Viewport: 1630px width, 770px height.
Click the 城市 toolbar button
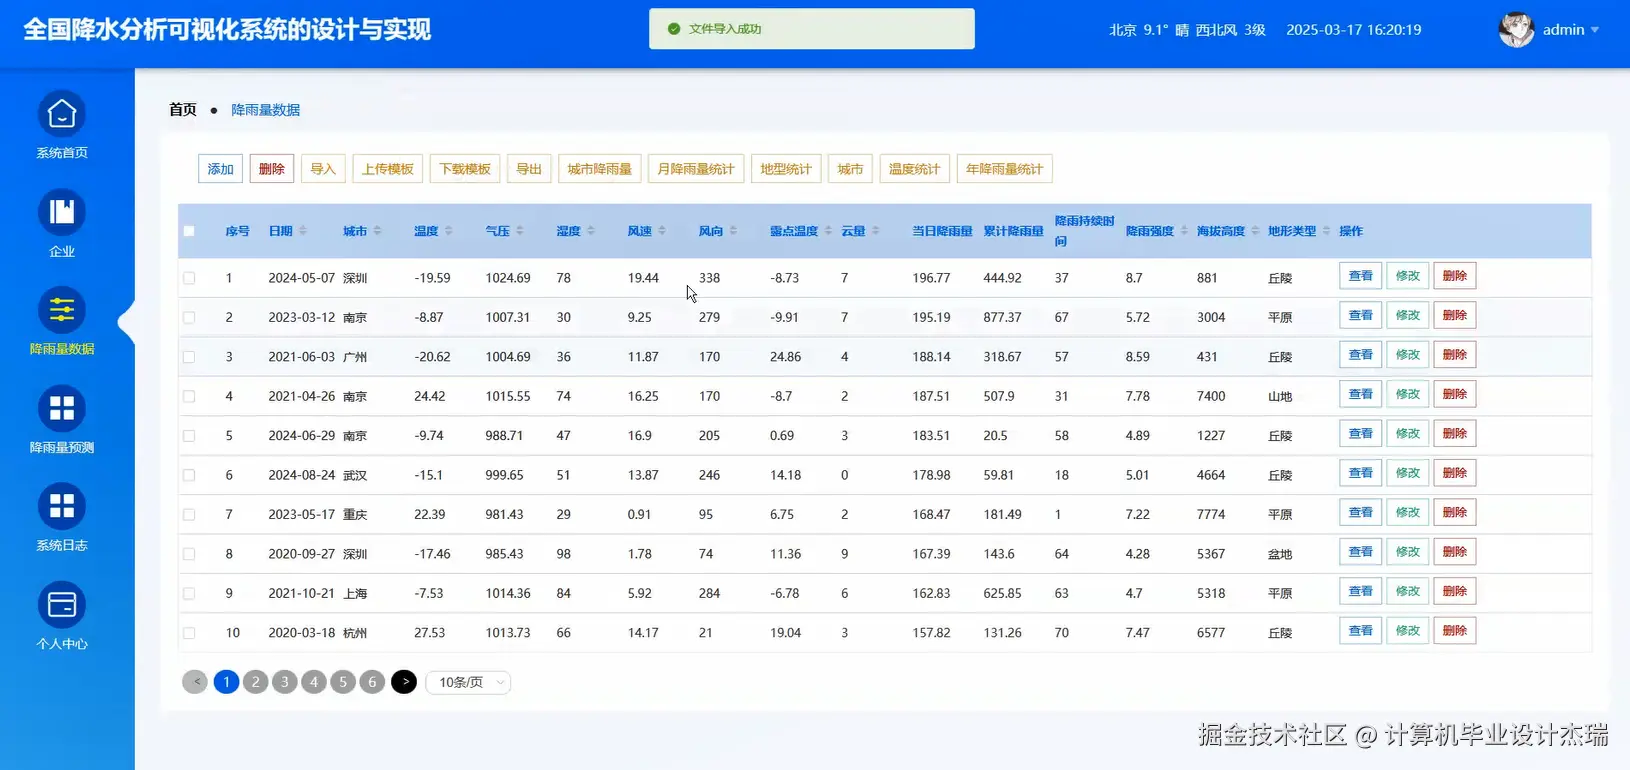[x=850, y=169]
